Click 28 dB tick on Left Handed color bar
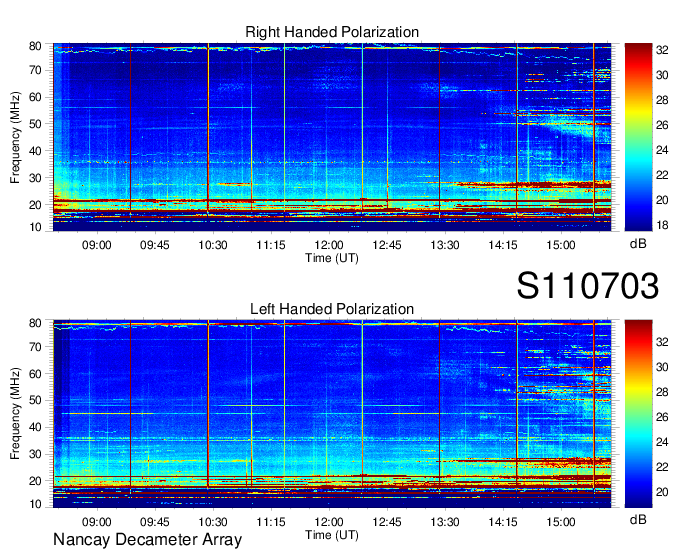Image resolution: width=680 pixels, height=552 pixels. click(x=662, y=392)
